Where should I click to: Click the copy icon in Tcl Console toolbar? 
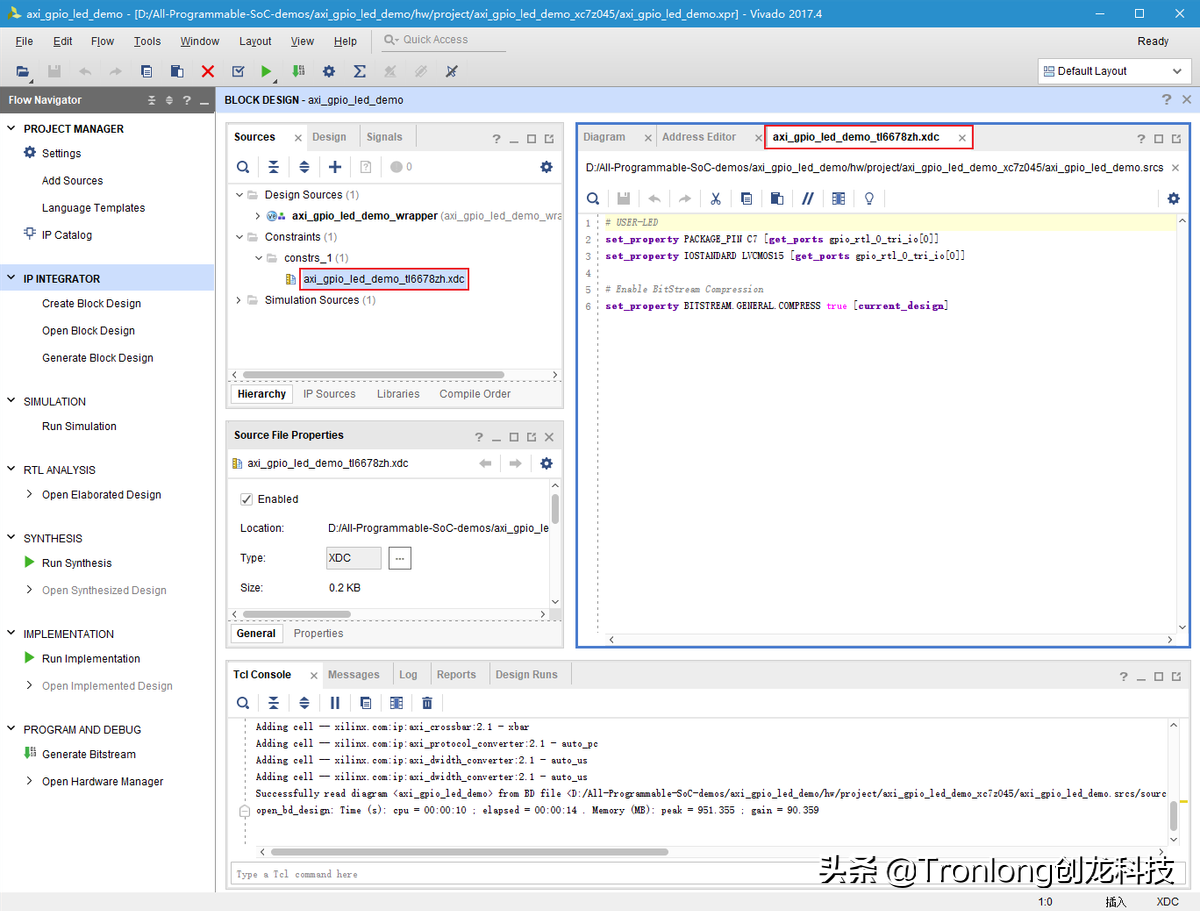point(366,703)
